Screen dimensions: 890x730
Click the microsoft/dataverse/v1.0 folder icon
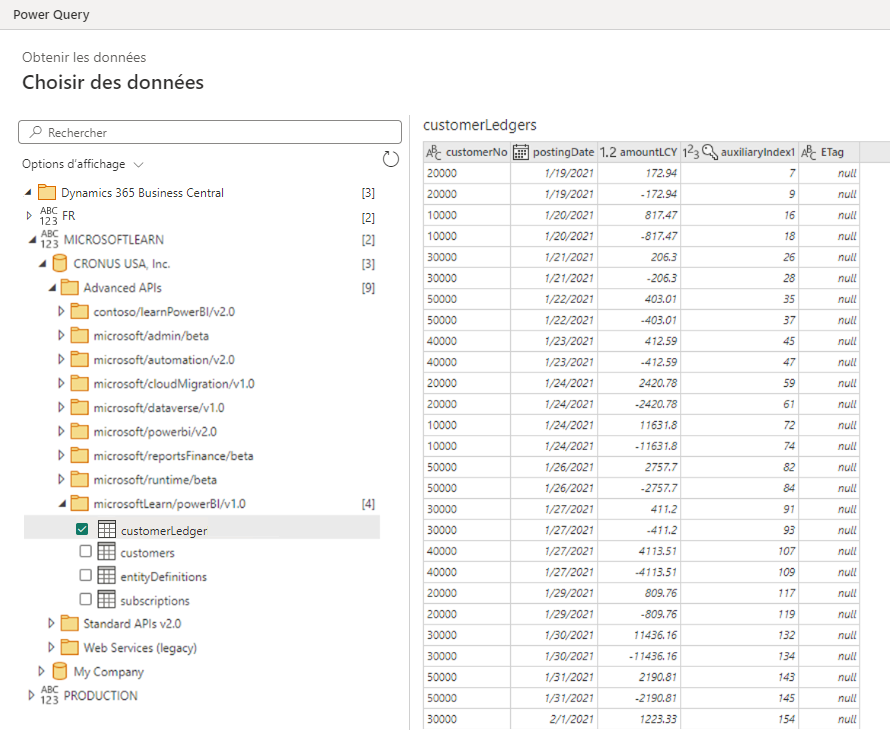coord(79,408)
